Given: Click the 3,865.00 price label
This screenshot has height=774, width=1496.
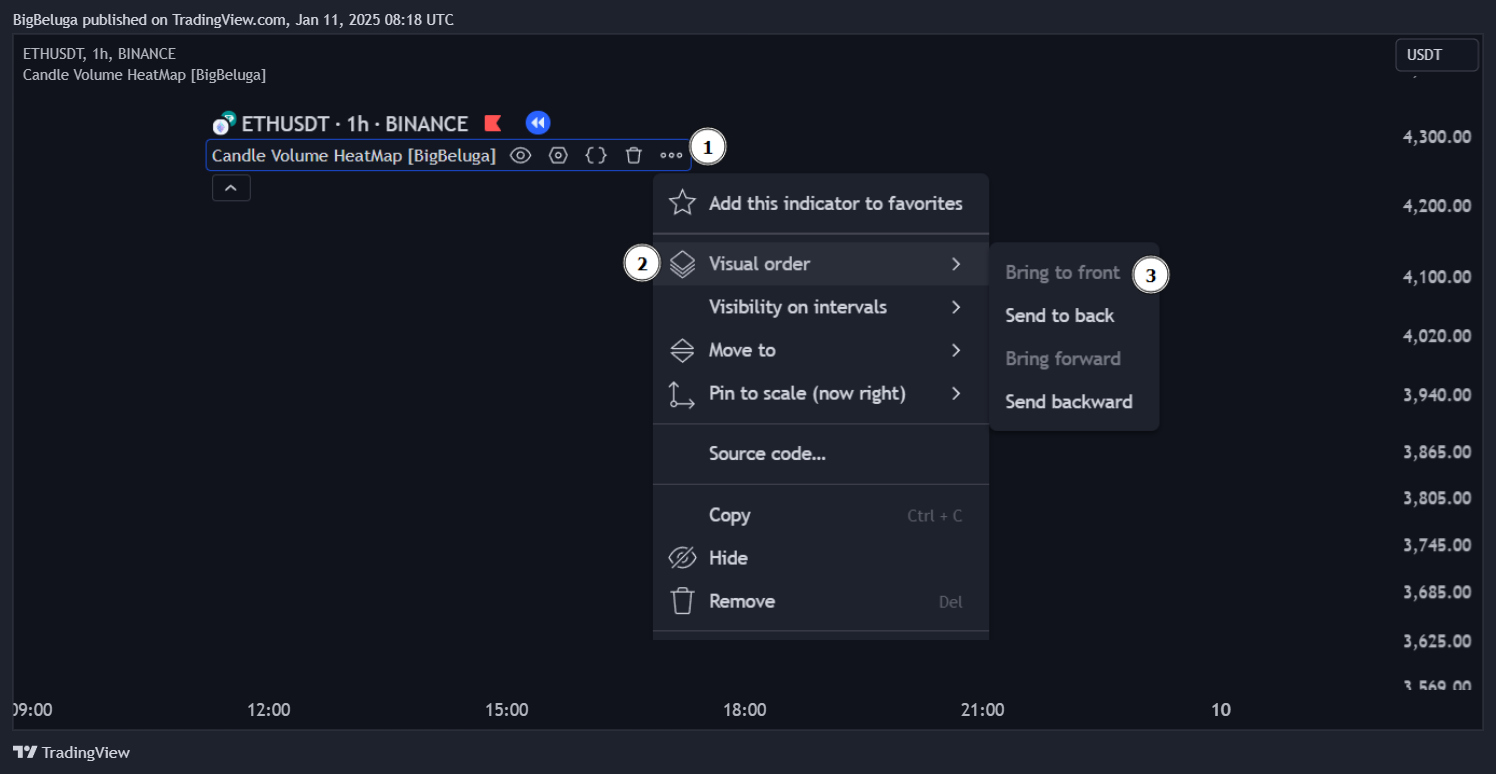Looking at the screenshot, I should coord(1437,452).
